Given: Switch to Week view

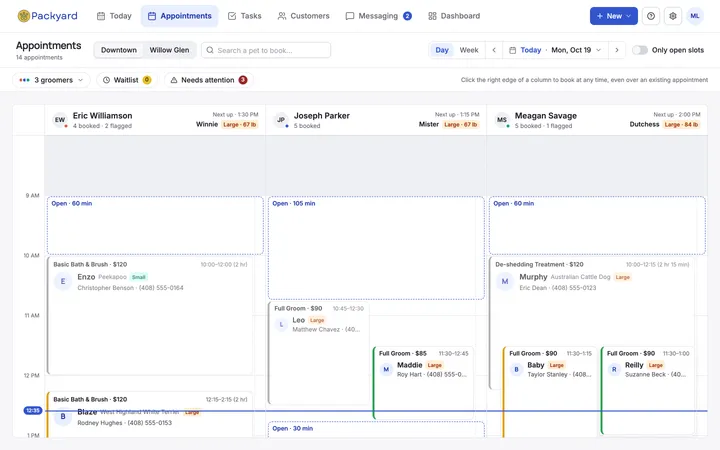Looking at the screenshot, I should [469, 50].
